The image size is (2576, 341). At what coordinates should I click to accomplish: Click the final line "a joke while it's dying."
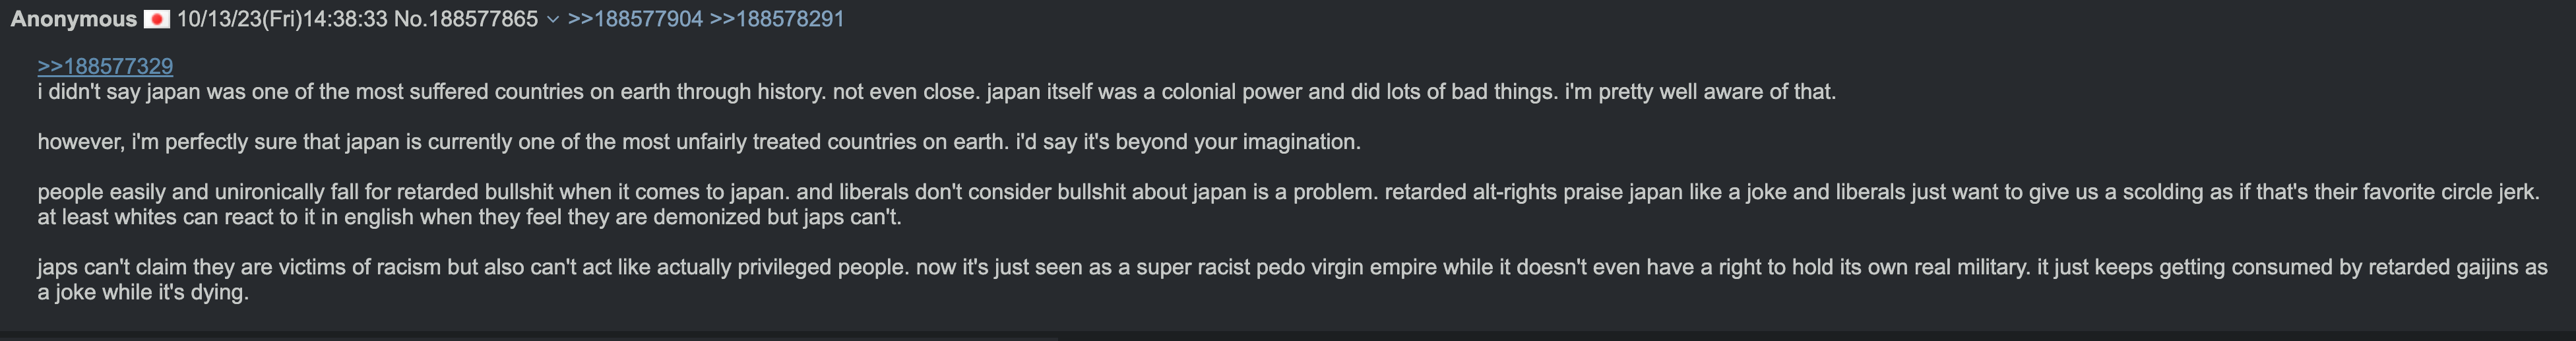coord(143,292)
